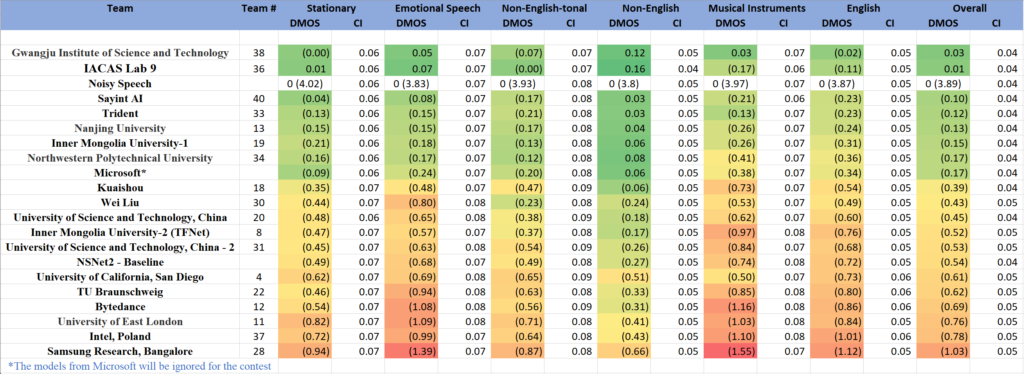Click the Musical Instruments header cell
Screen dimensions: 1024x374
click(757, 8)
